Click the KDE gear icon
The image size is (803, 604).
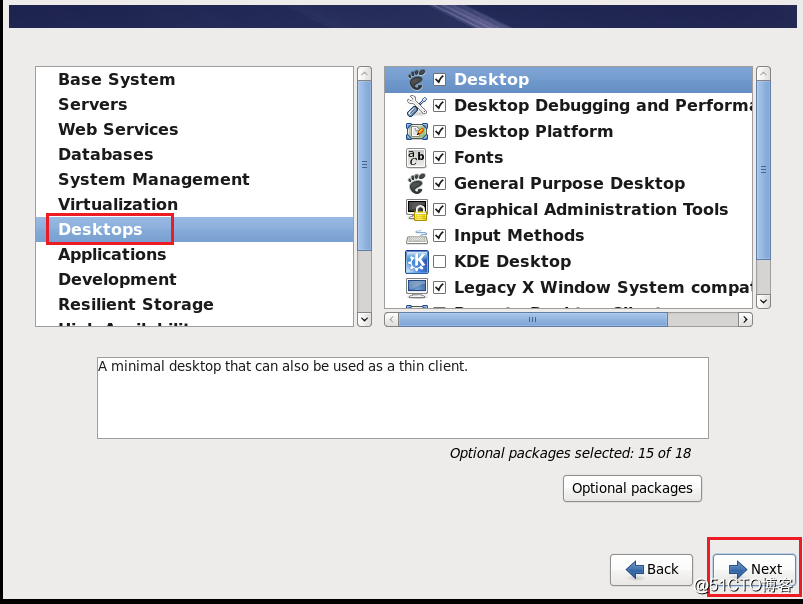416,262
